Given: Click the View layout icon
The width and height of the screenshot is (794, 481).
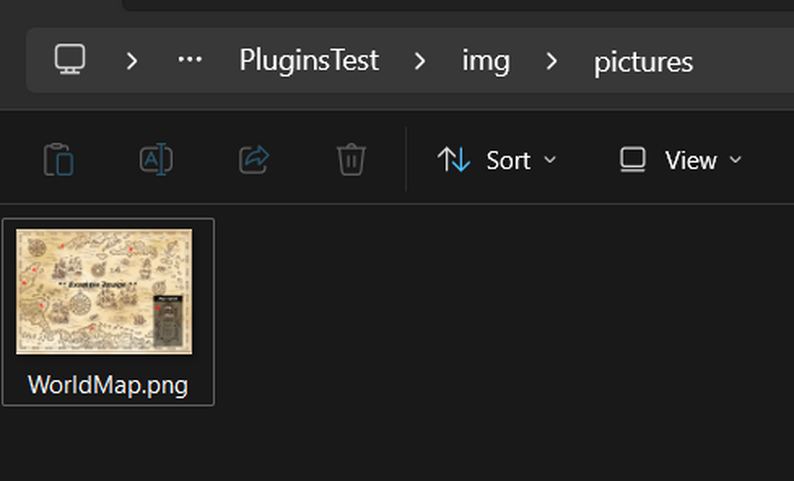Looking at the screenshot, I should point(632,160).
